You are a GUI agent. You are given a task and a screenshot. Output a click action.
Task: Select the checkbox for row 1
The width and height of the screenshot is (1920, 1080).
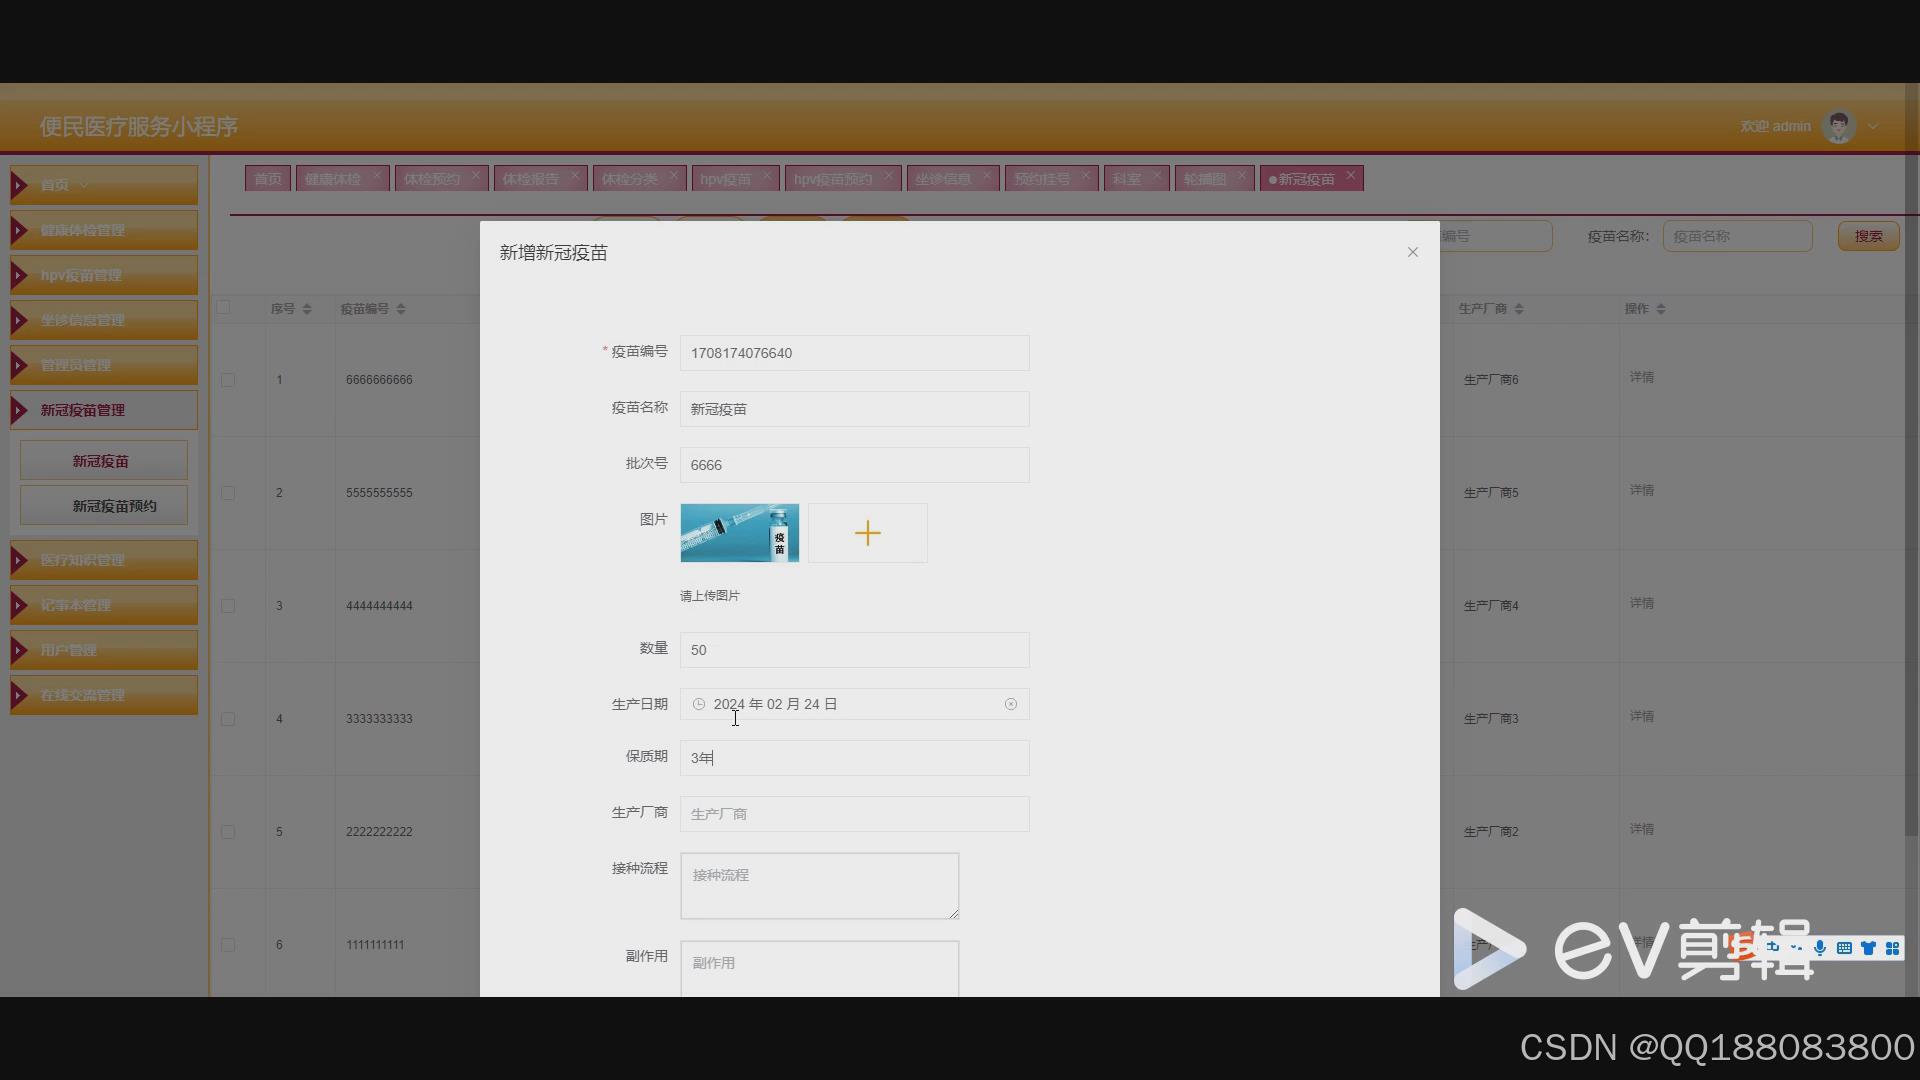(228, 380)
